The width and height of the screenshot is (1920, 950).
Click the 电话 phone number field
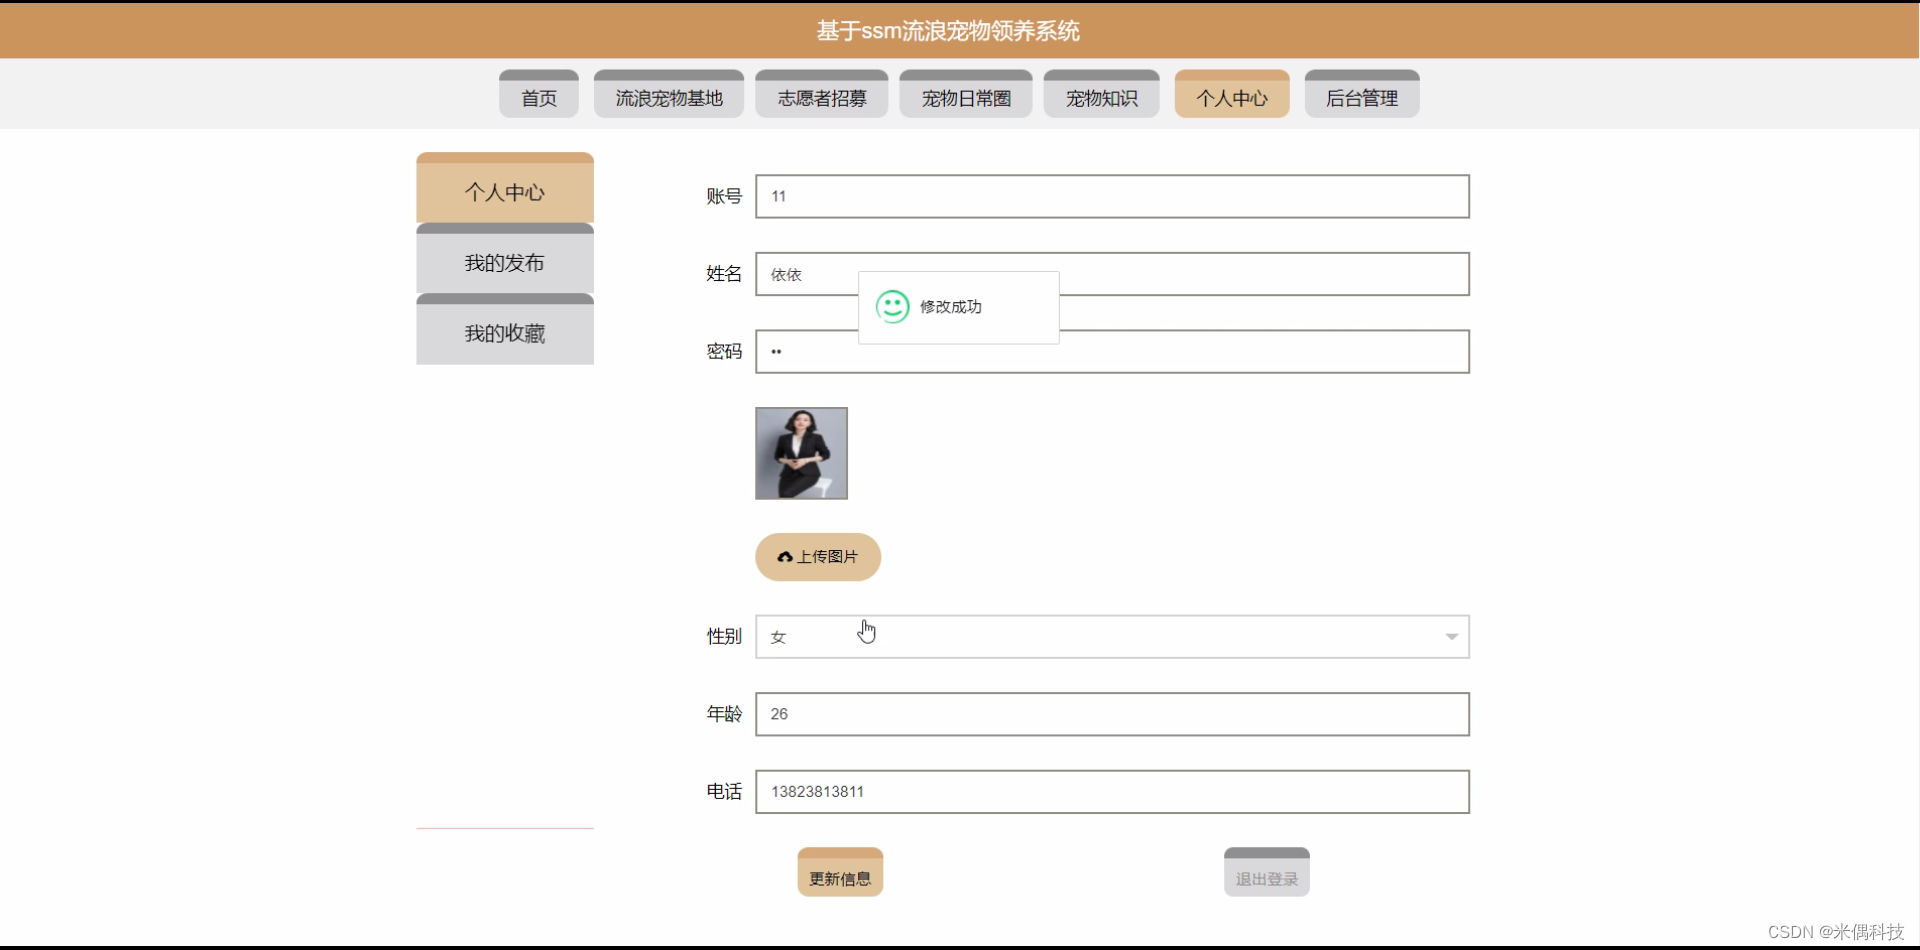coord(1112,791)
